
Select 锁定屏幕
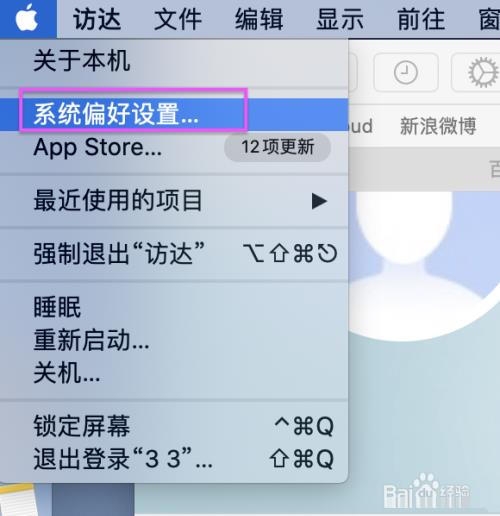tap(174, 426)
